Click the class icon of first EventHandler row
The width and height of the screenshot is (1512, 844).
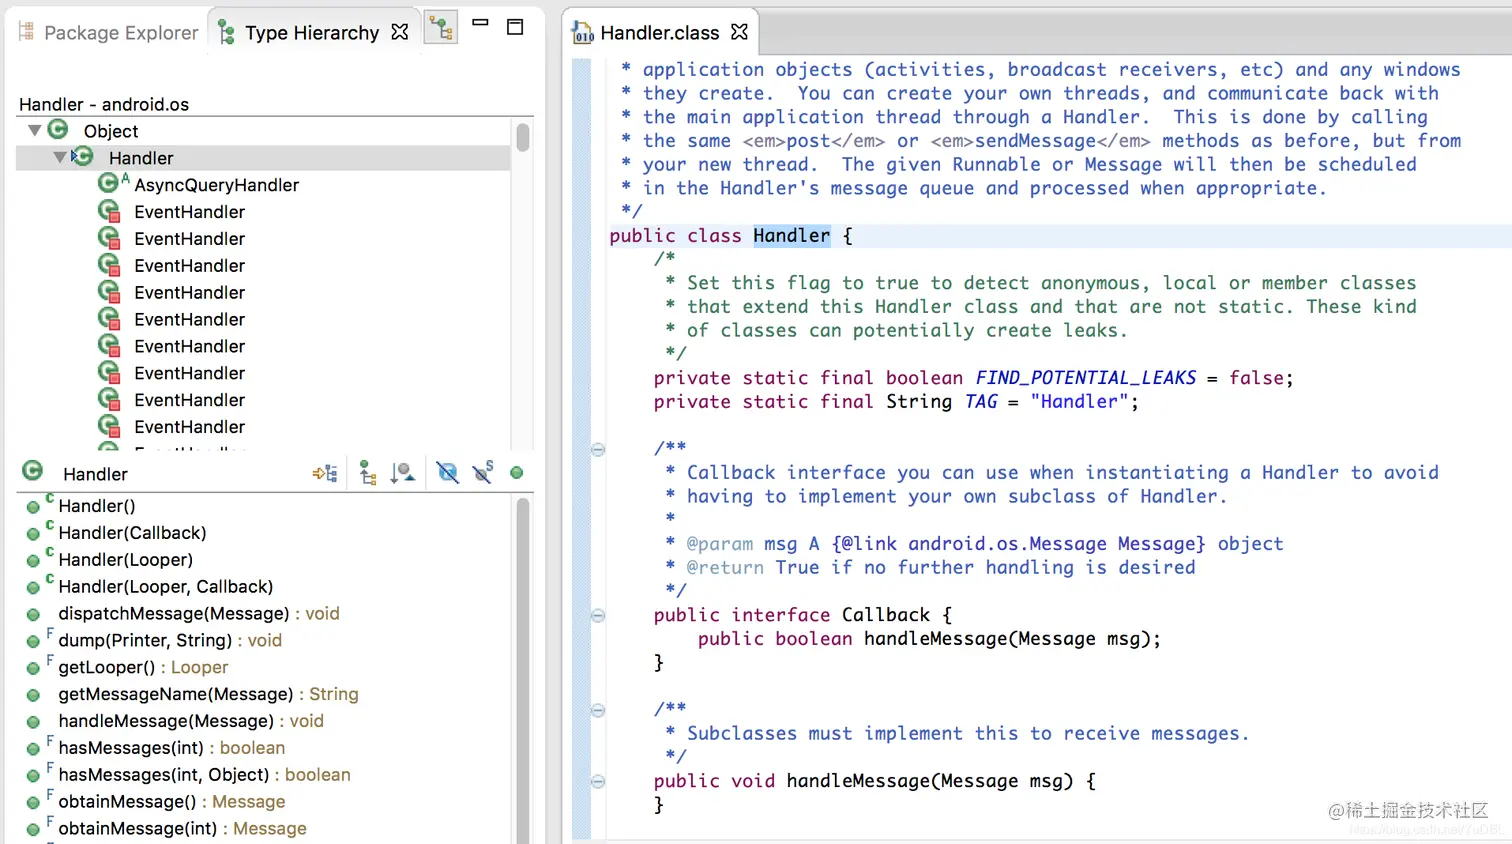(108, 211)
